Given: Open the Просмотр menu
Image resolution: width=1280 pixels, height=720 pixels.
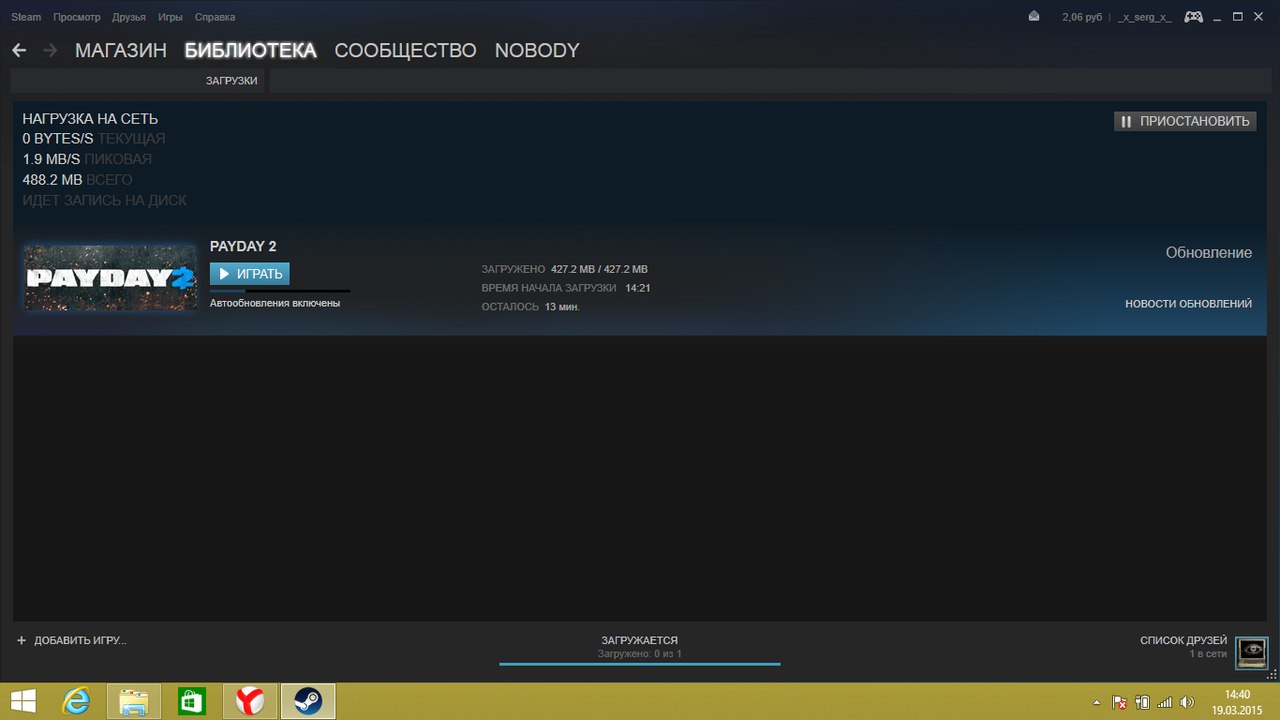Looking at the screenshot, I should 76,17.
